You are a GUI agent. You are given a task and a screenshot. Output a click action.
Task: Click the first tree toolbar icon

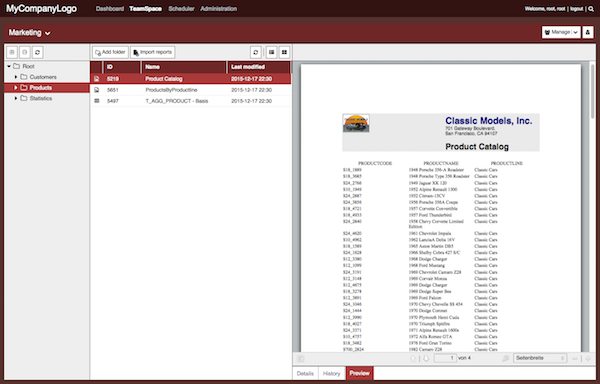pyautogui.click(x=12, y=52)
